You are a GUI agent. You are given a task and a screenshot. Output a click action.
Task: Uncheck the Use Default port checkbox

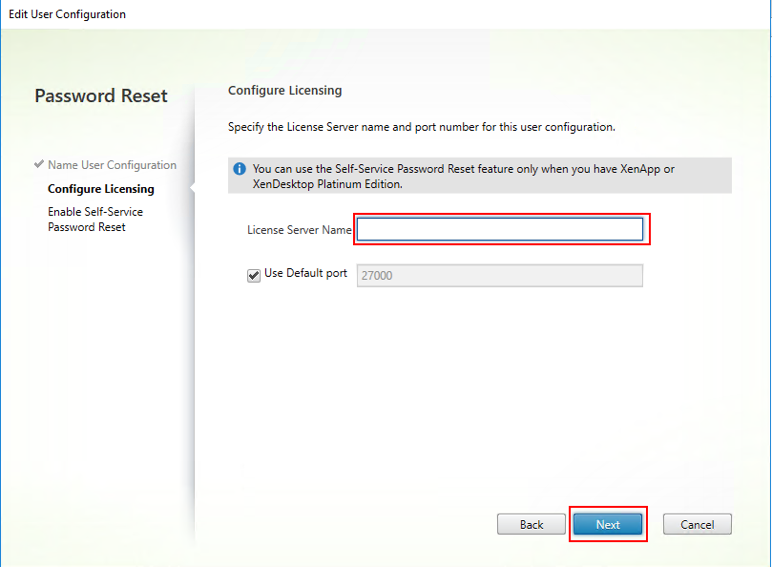point(254,275)
